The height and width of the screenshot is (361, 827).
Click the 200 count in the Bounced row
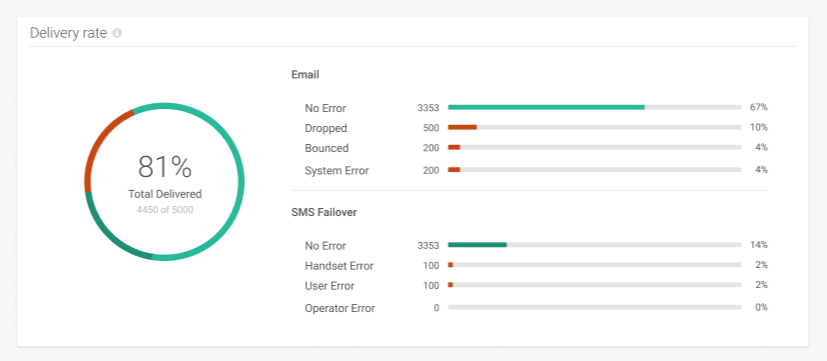coord(431,148)
